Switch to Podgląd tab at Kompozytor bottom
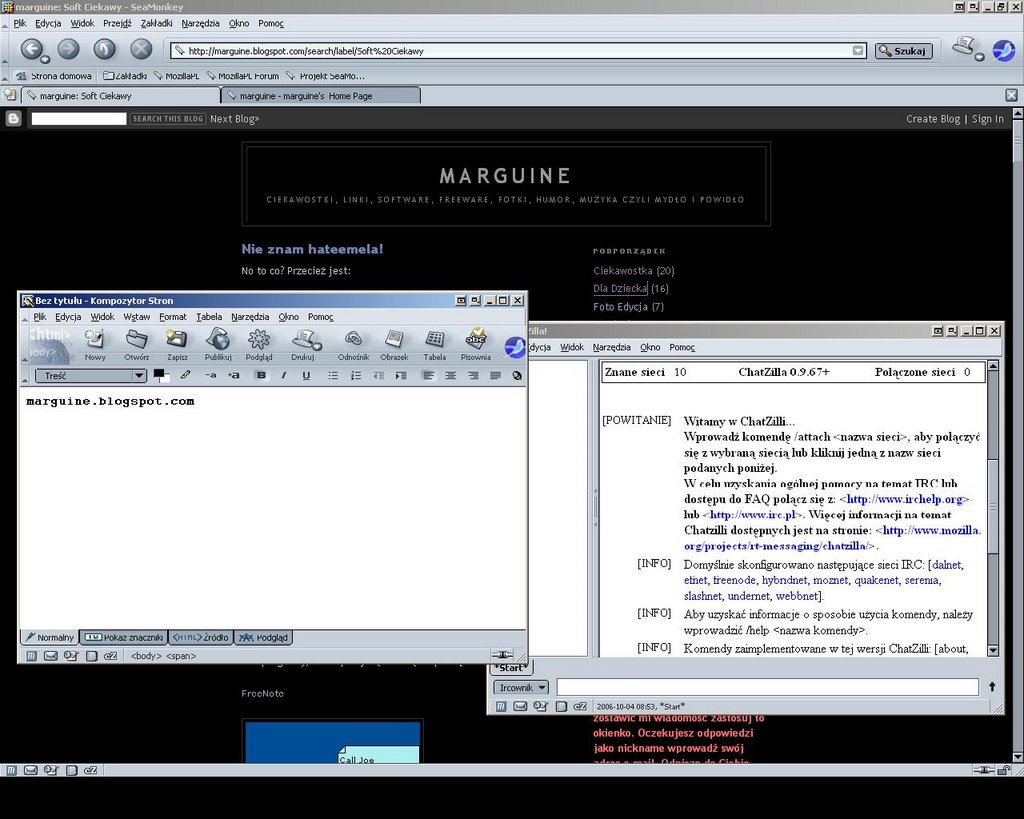Viewport: 1024px width, 819px height. pos(263,637)
